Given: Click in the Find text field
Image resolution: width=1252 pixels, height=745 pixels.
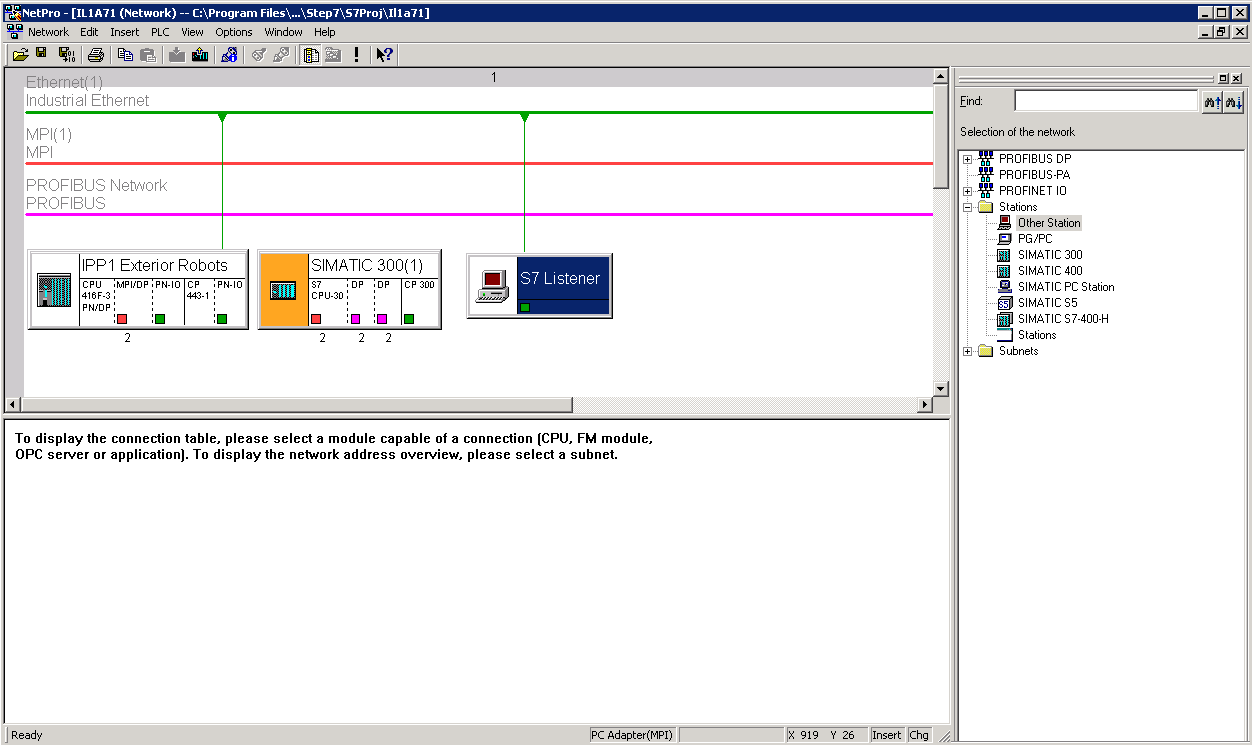Looking at the screenshot, I should click(1105, 101).
